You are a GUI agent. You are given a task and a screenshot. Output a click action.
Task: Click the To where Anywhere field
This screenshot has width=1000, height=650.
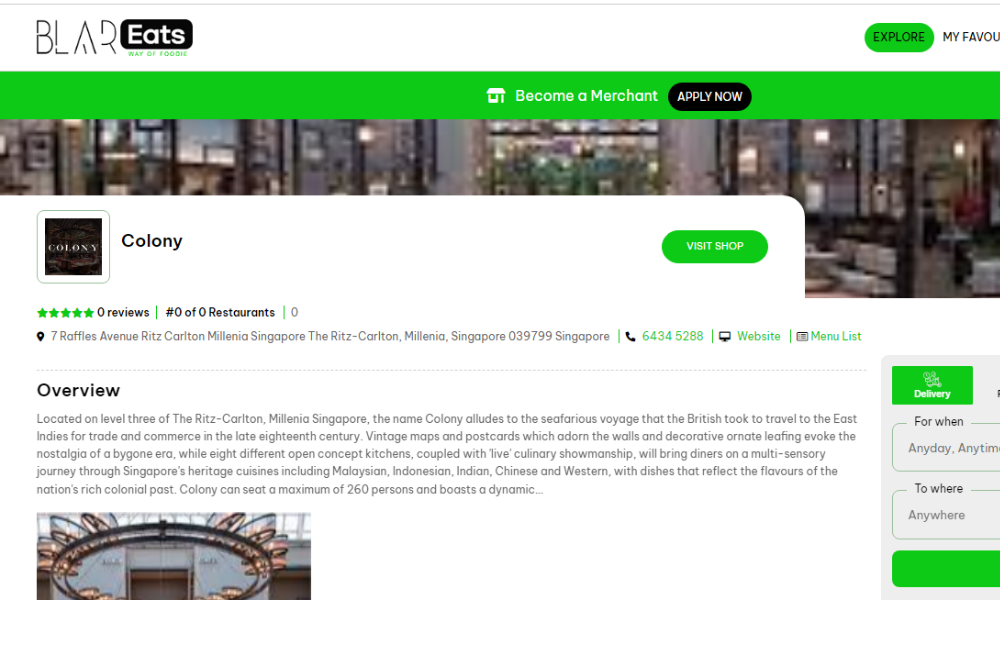click(946, 514)
